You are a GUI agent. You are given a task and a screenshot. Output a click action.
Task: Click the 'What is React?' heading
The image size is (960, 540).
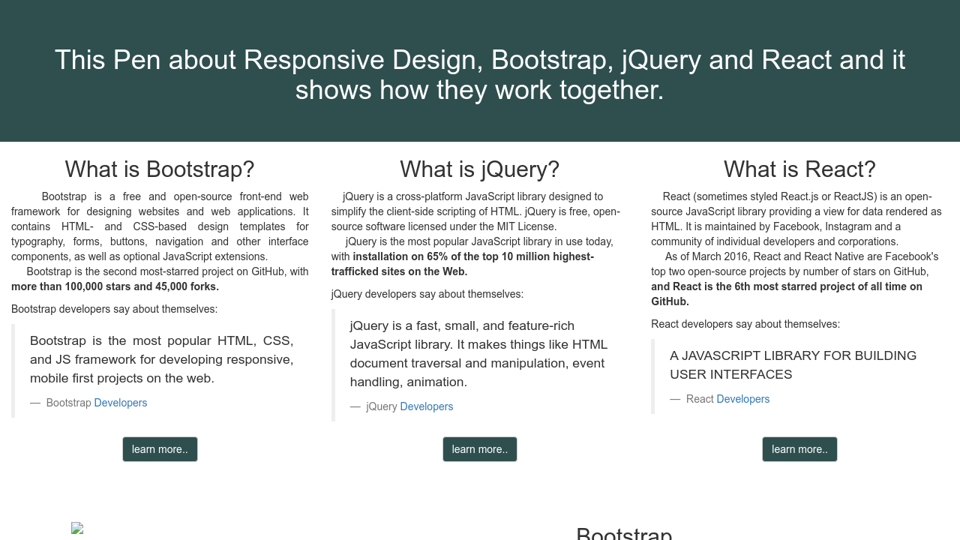pos(799,169)
